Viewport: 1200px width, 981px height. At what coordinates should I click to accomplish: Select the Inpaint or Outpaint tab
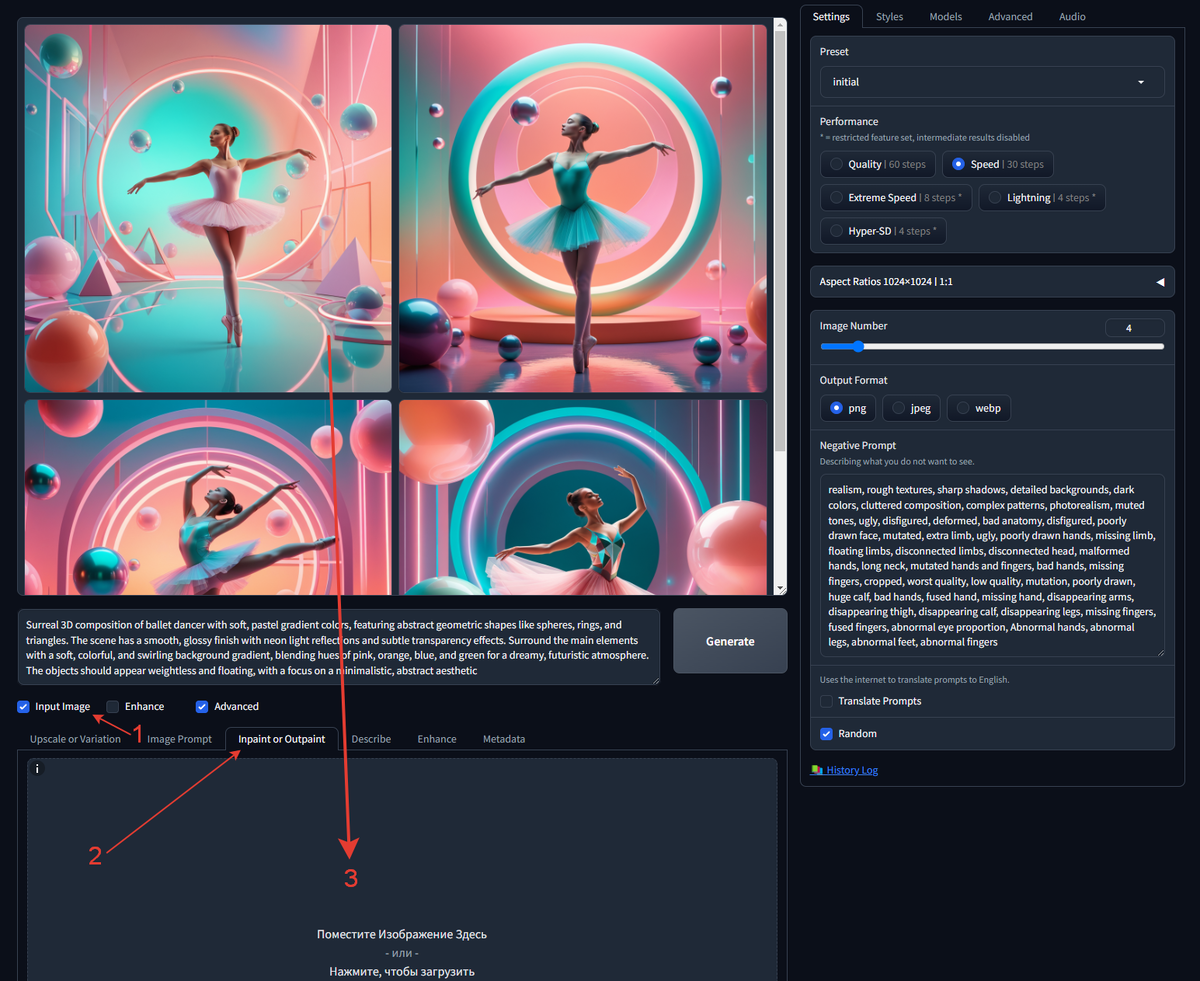tap(282, 739)
